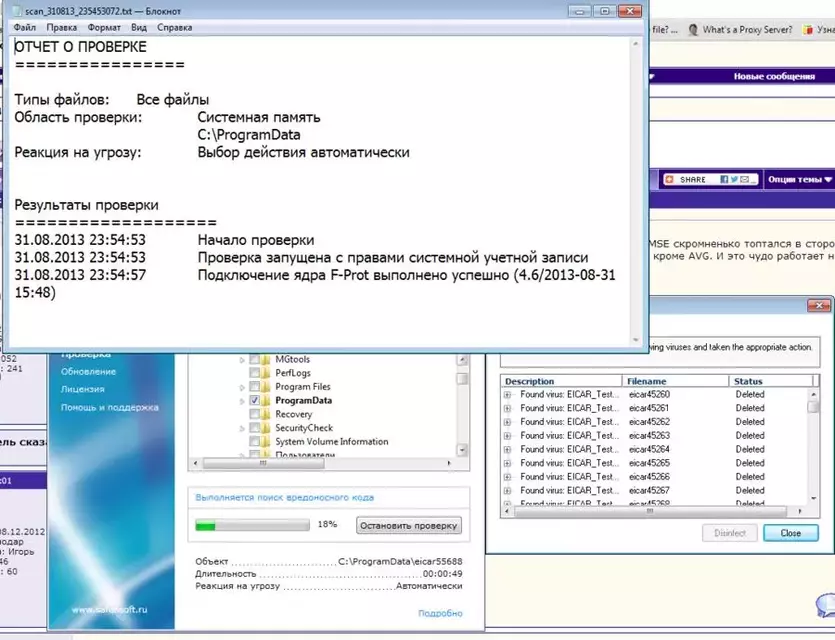
Task: Open the Опции темы dropdown in browser
Action: tap(799, 179)
